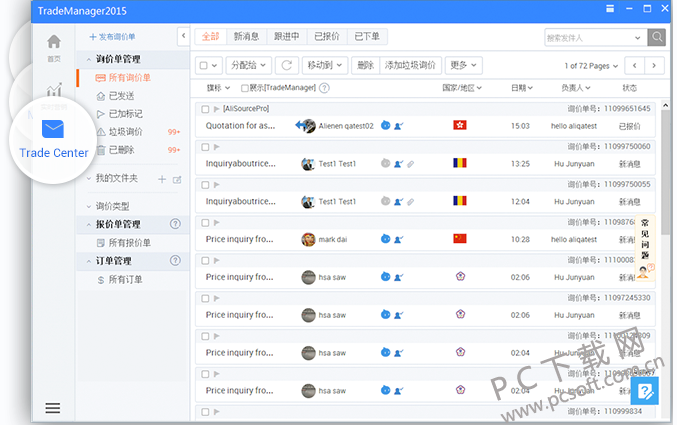Open 所有订单 item

125,280
